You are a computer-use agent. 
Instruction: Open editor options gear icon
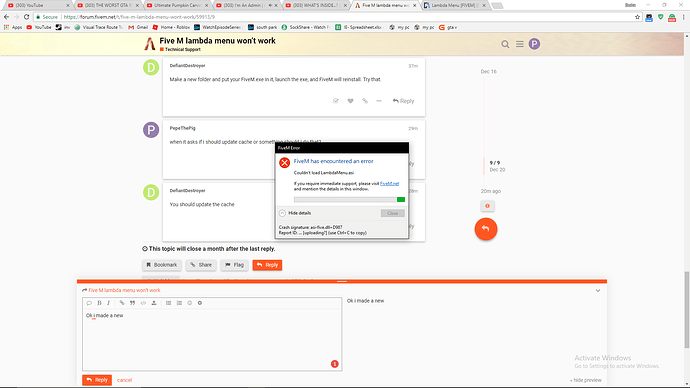[x=200, y=303]
